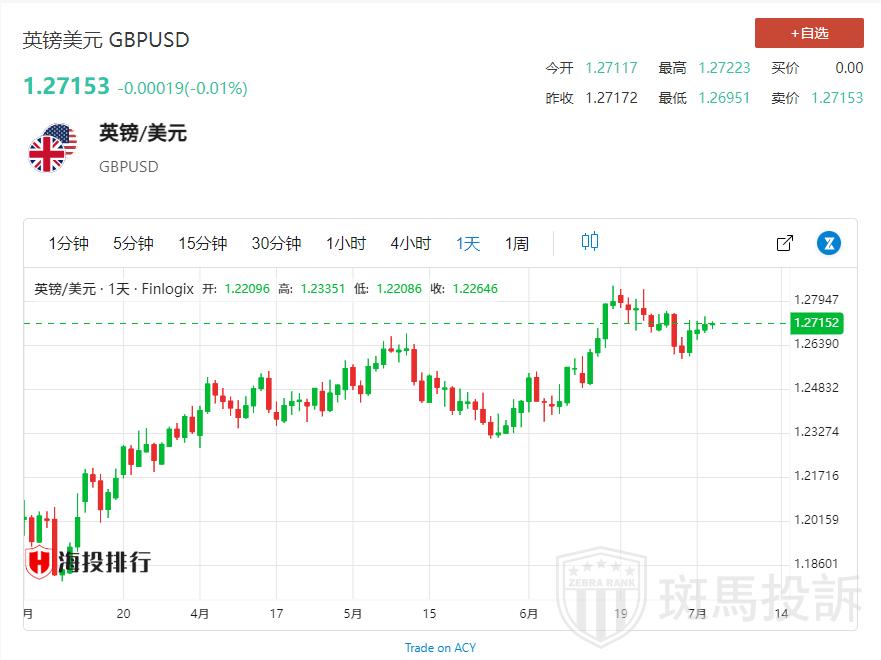Add GBPUSD to watchlist with +自选 button
The height and width of the screenshot is (660, 881).
pos(809,33)
